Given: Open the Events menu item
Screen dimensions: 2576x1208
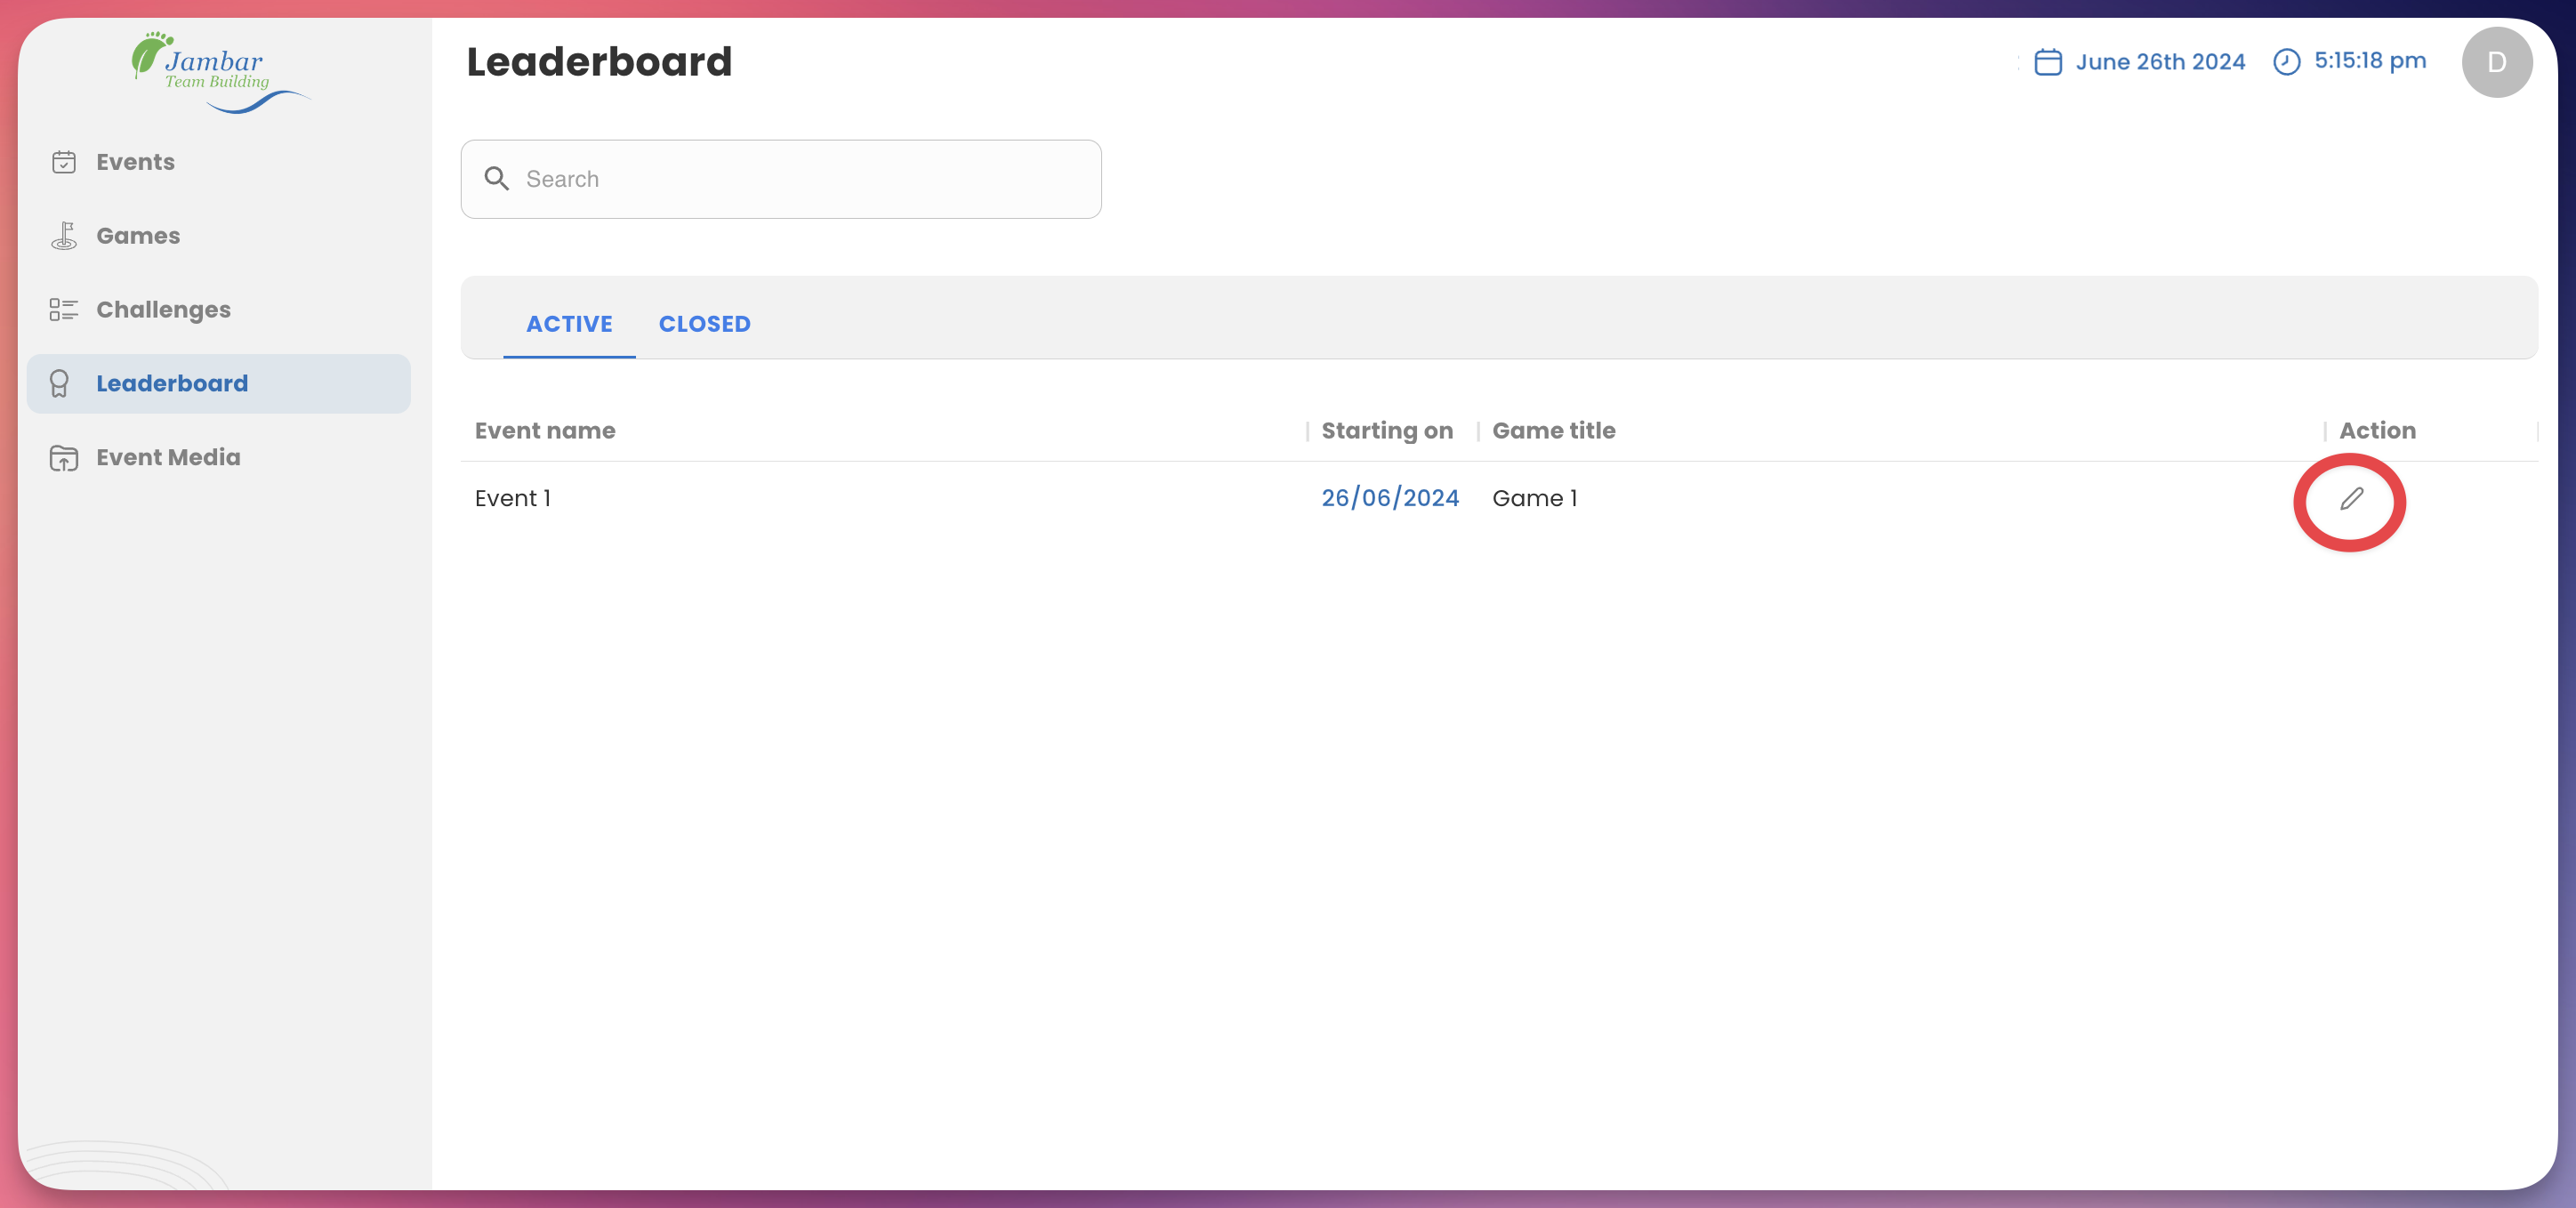Looking at the screenshot, I should tap(135, 162).
